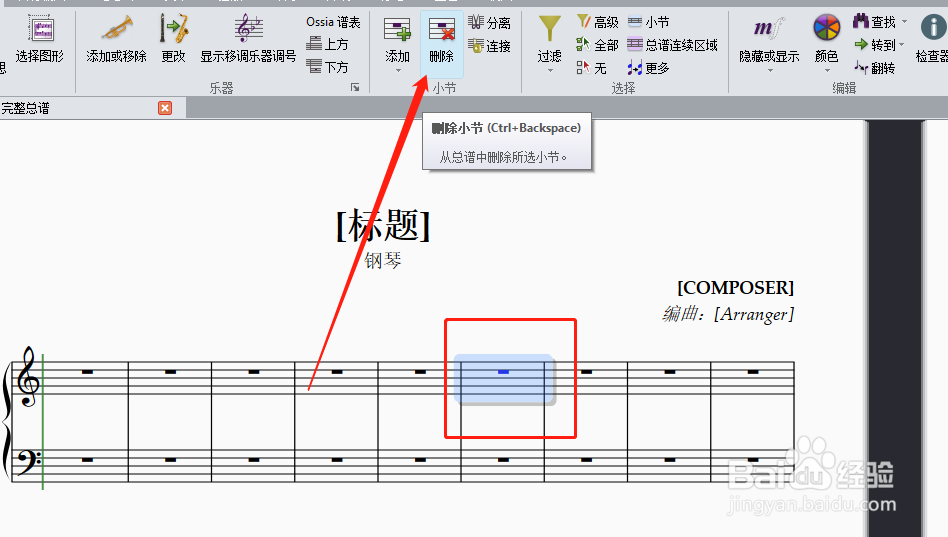Click the Color (颜色) wheel icon
948x537 pixels.
point(826,28)
